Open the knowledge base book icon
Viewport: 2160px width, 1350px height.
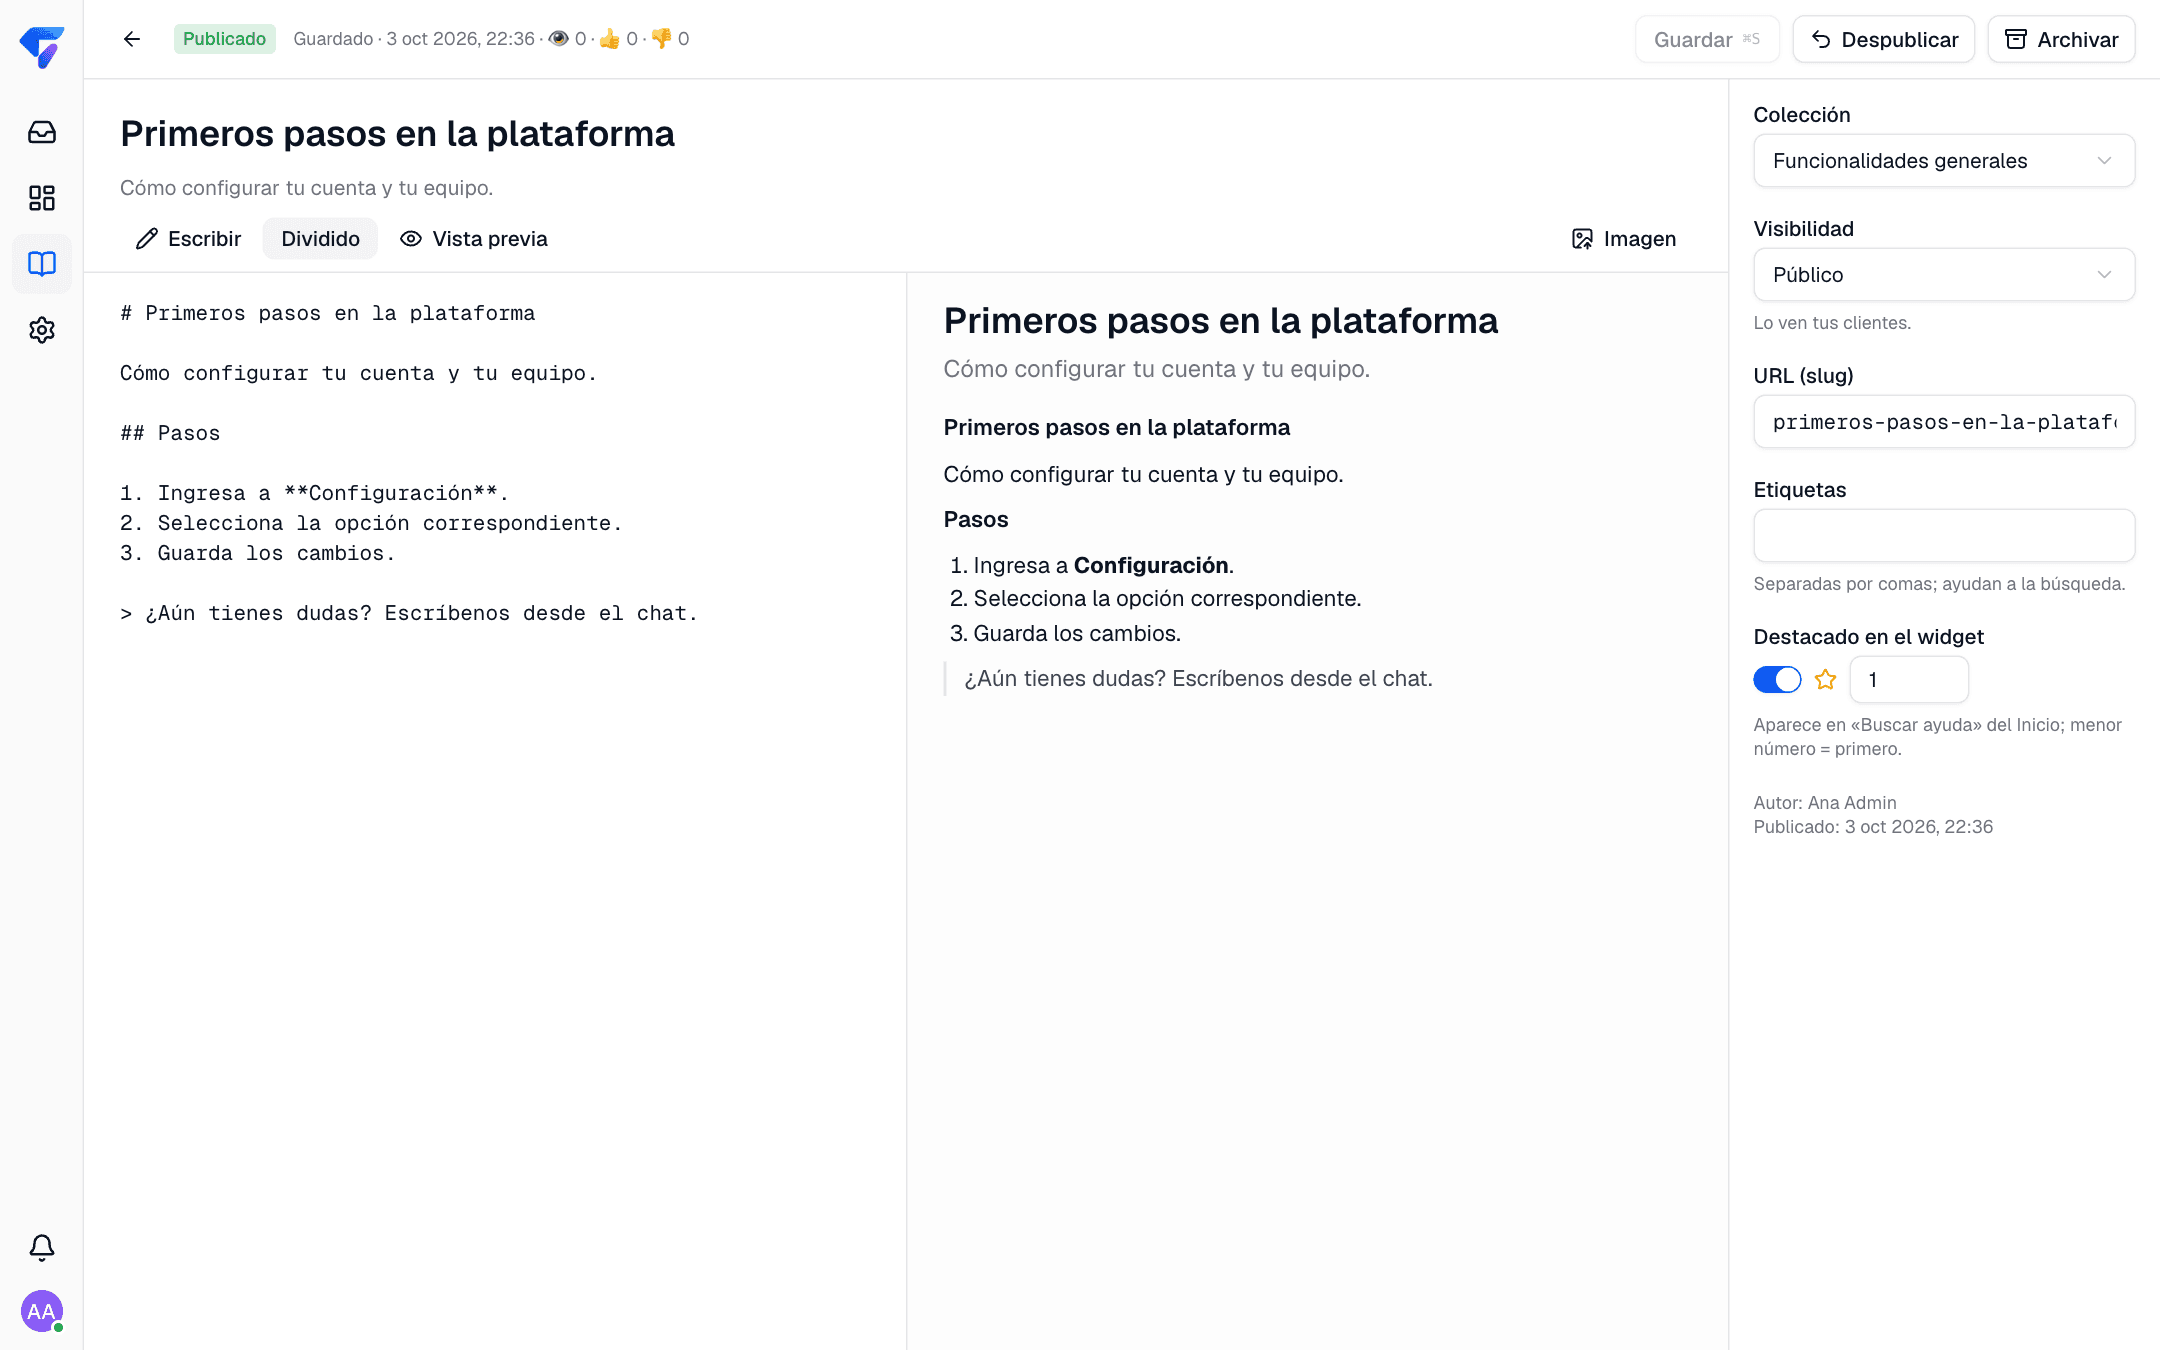pyautogui.click(x=42, y=264)
